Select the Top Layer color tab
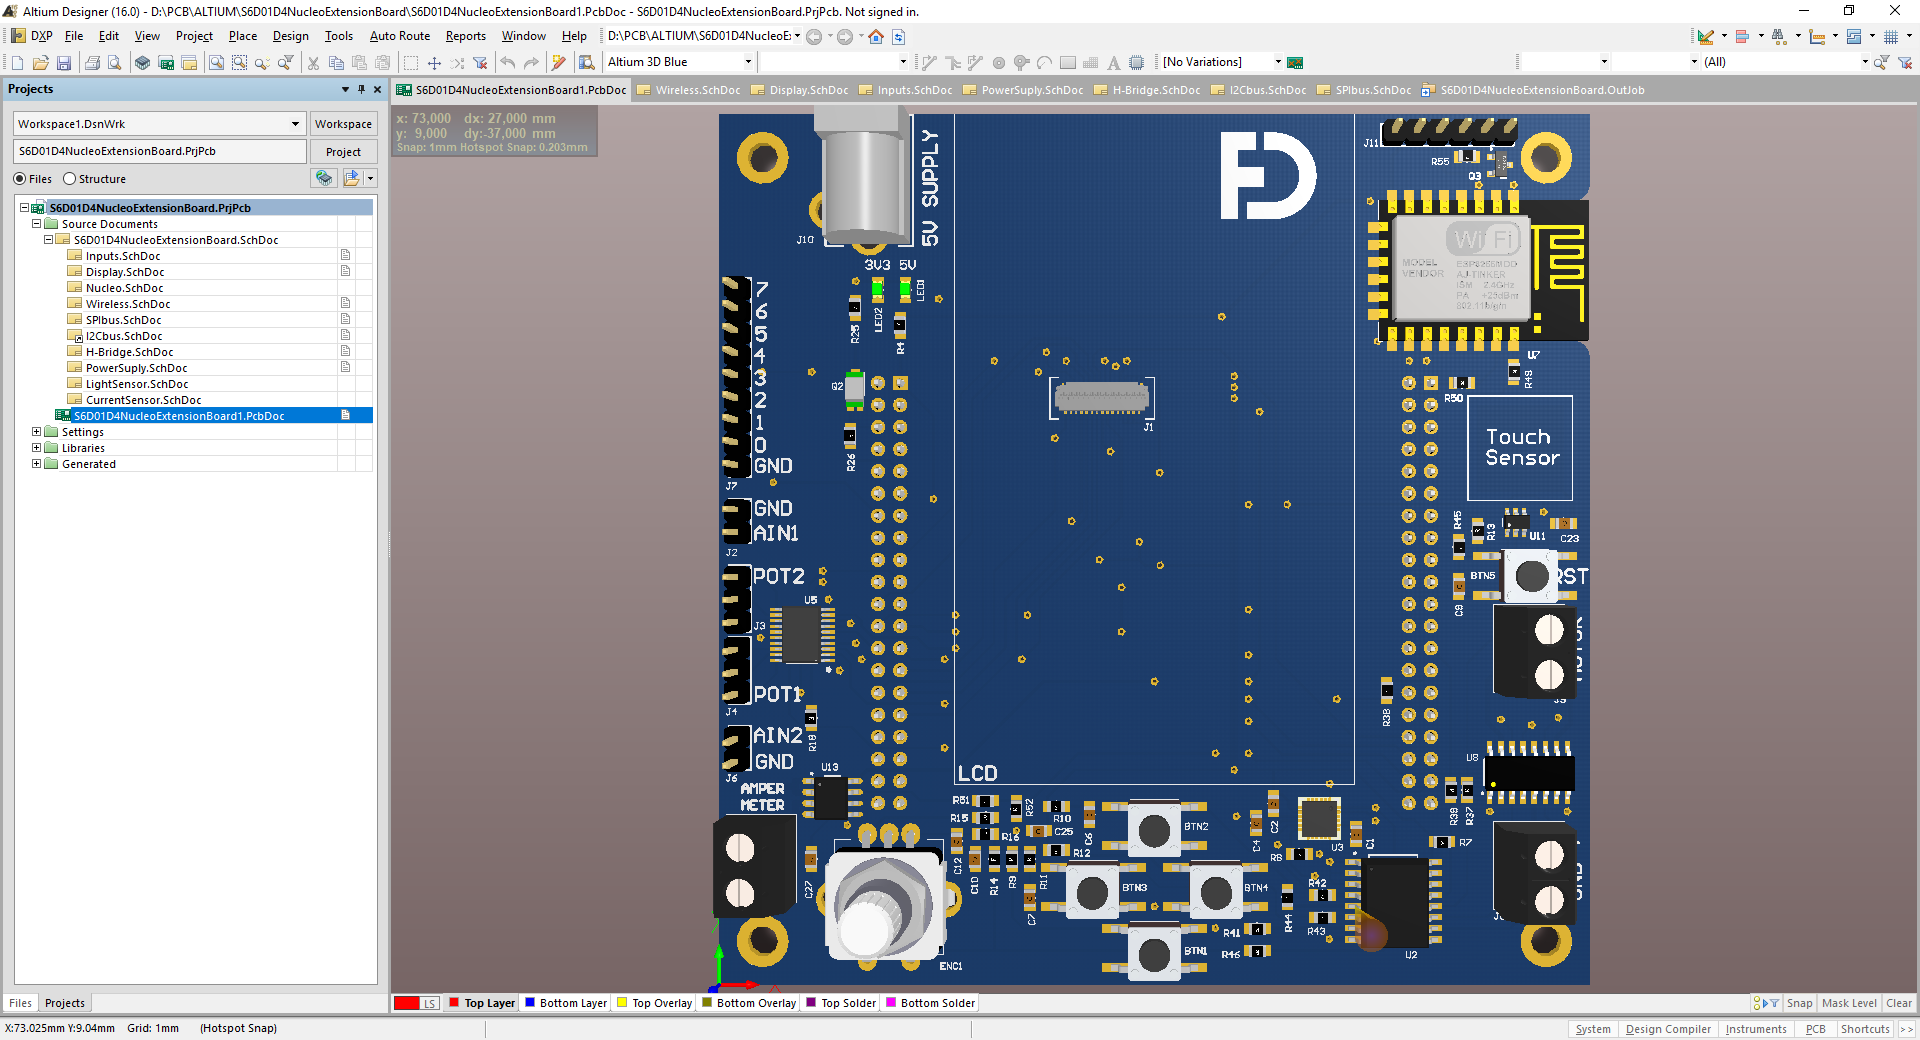Image resolution: width=1920 pixels, height=1040 pixels. point(482,1003)
